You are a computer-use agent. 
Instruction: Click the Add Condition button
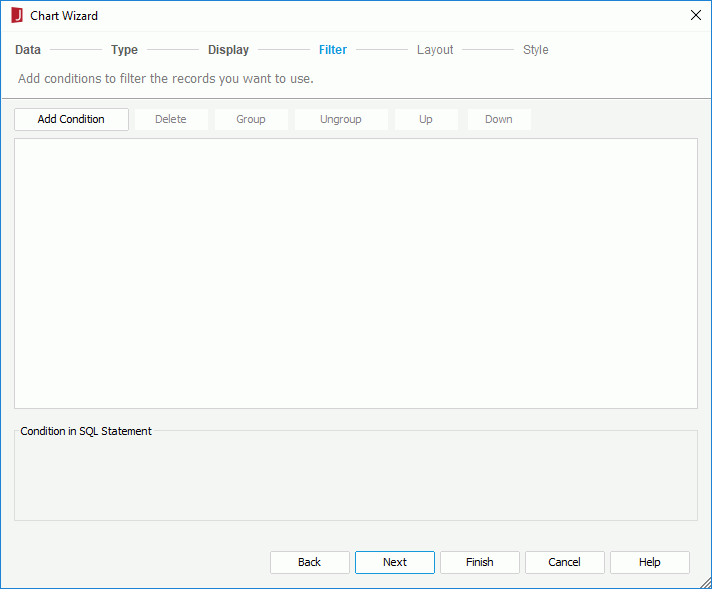pyautogui.click(x=71, y=119)
